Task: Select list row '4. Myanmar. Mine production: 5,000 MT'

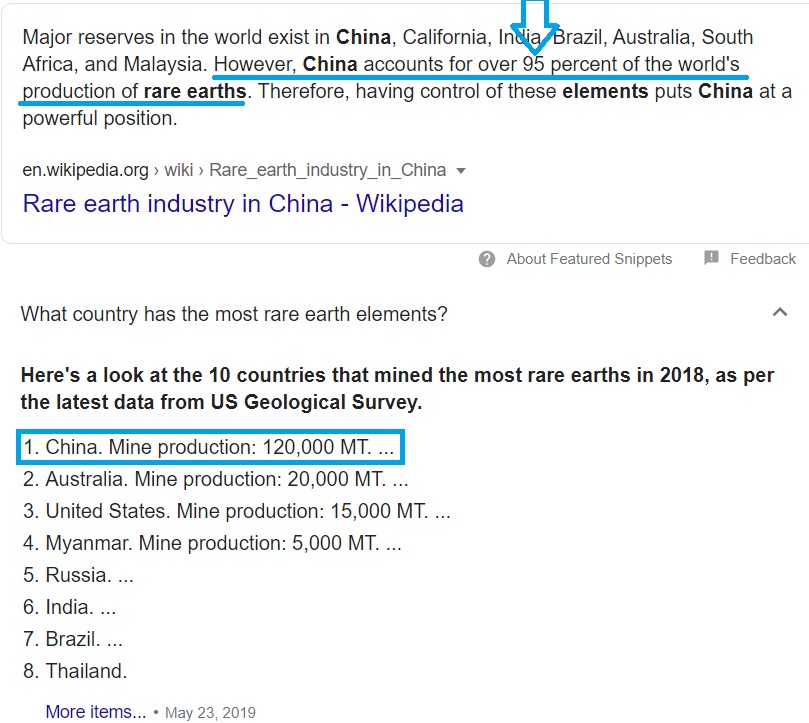Action: tap(212, 543)
